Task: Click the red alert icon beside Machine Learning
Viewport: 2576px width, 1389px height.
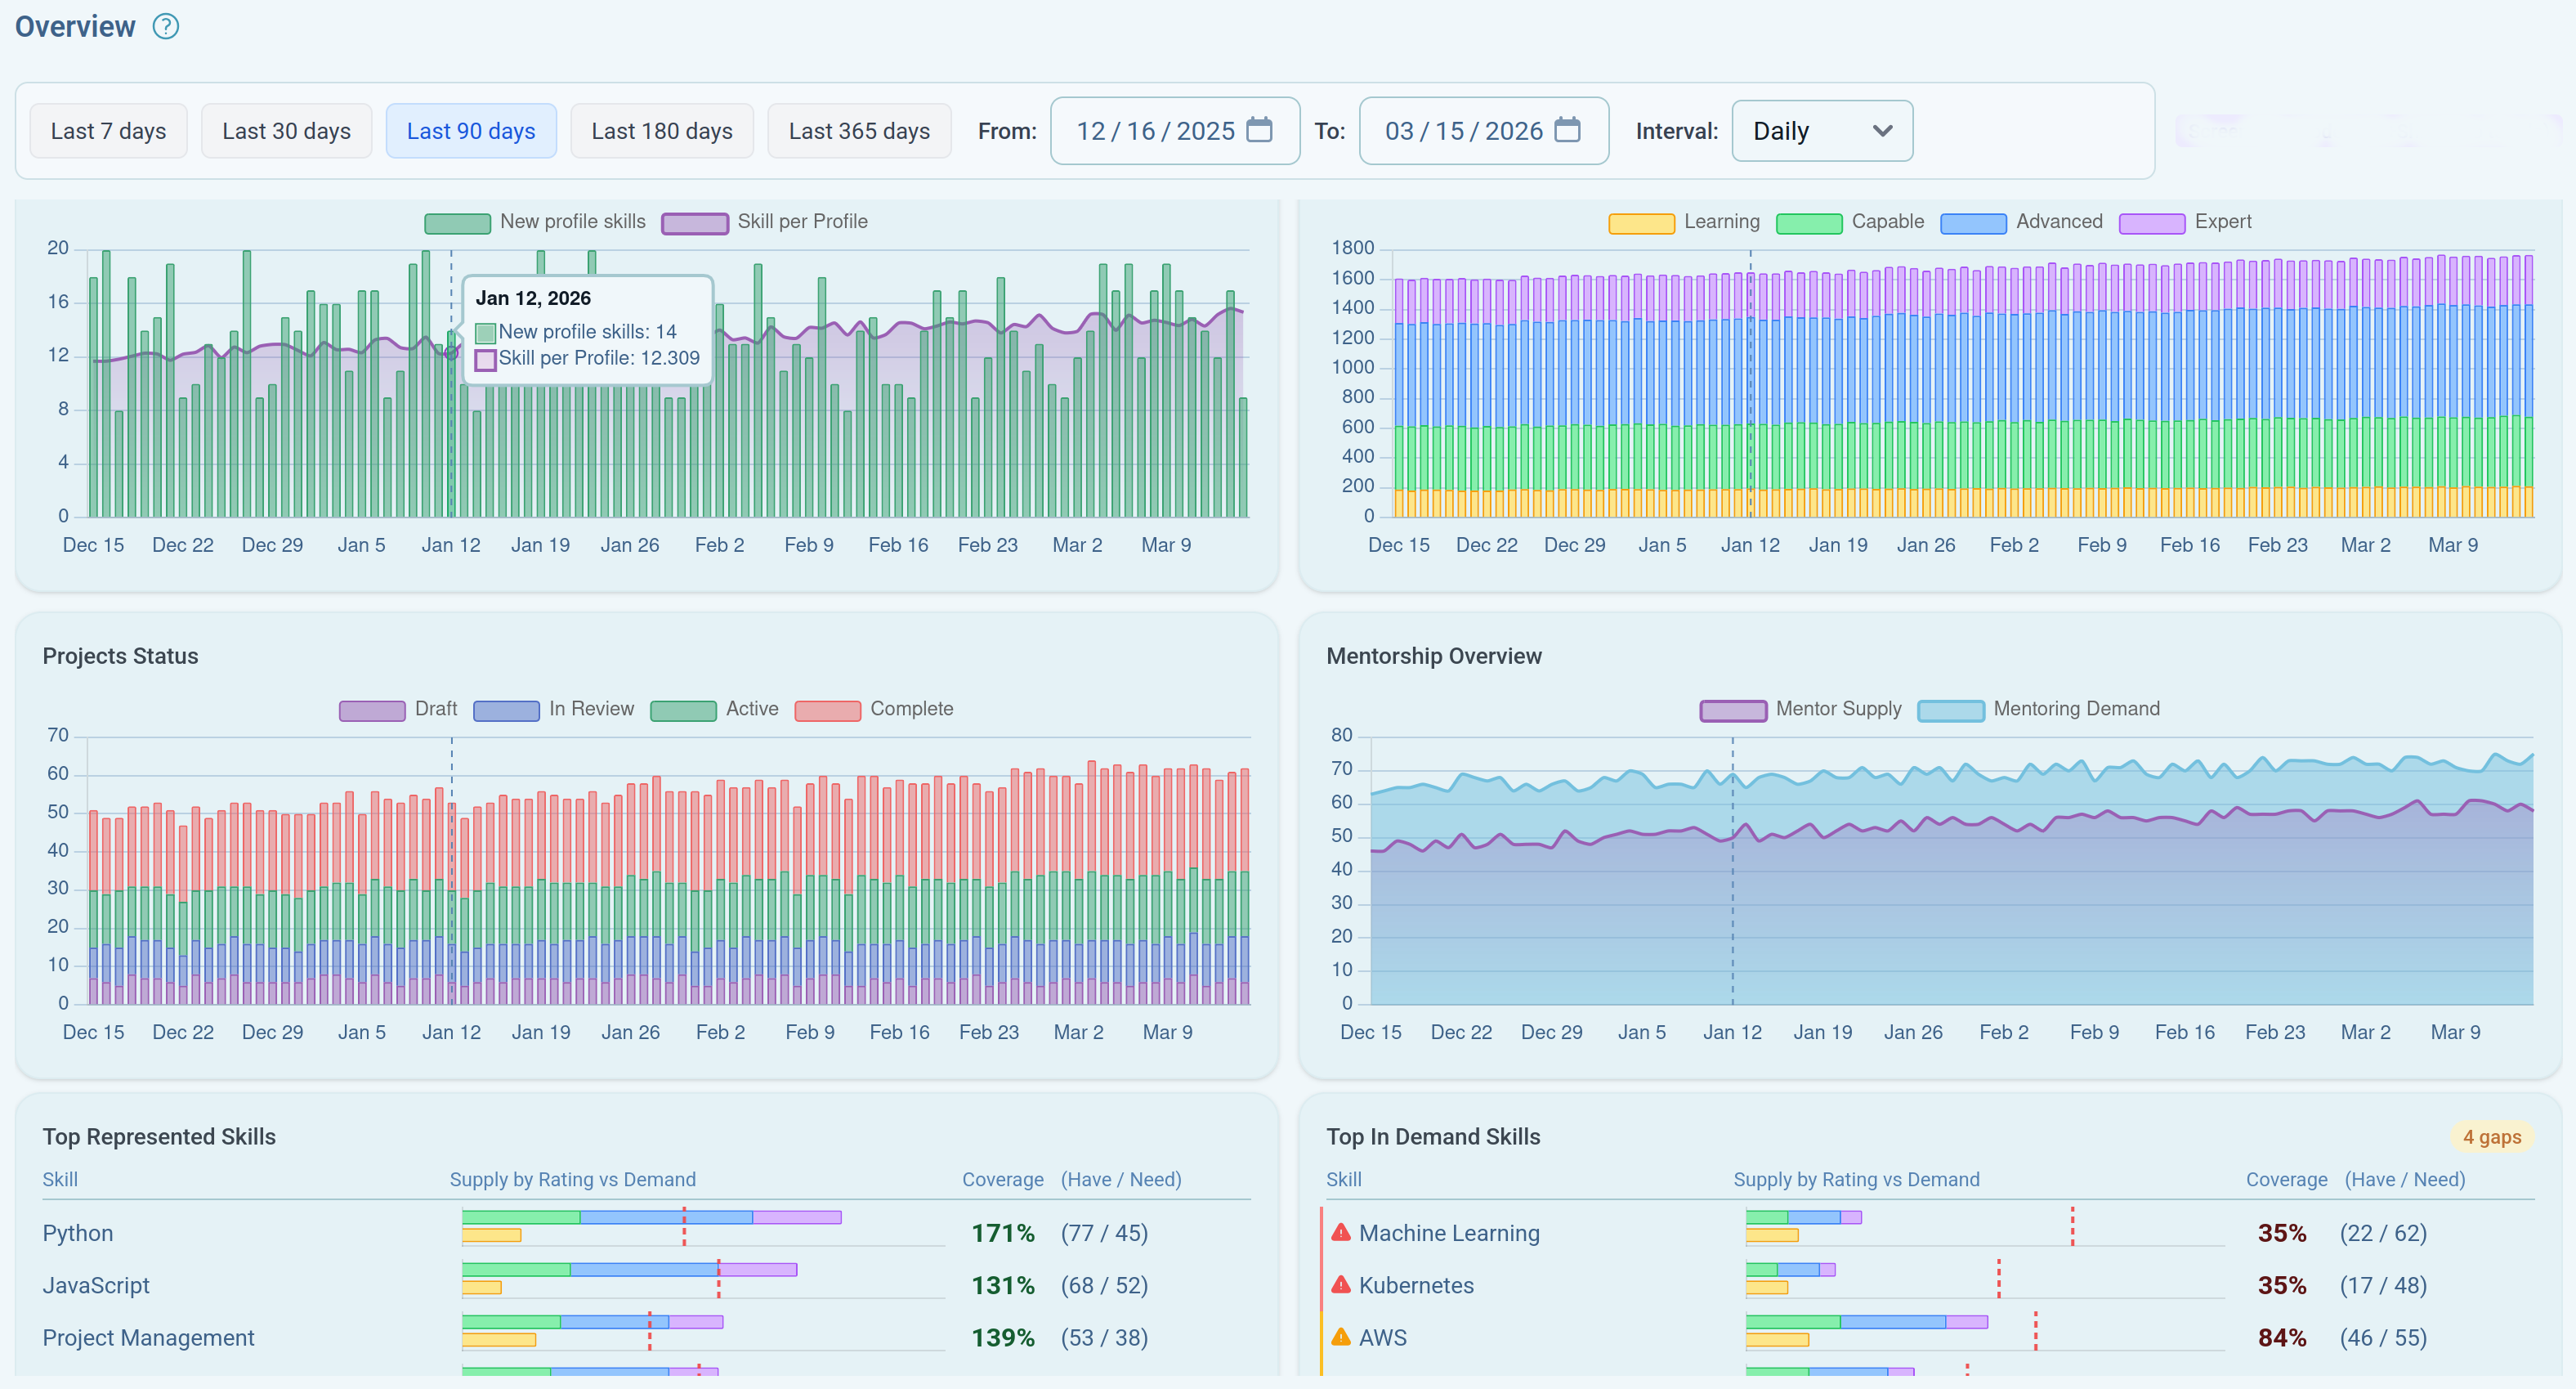Action: (x=1341, y=1233)
